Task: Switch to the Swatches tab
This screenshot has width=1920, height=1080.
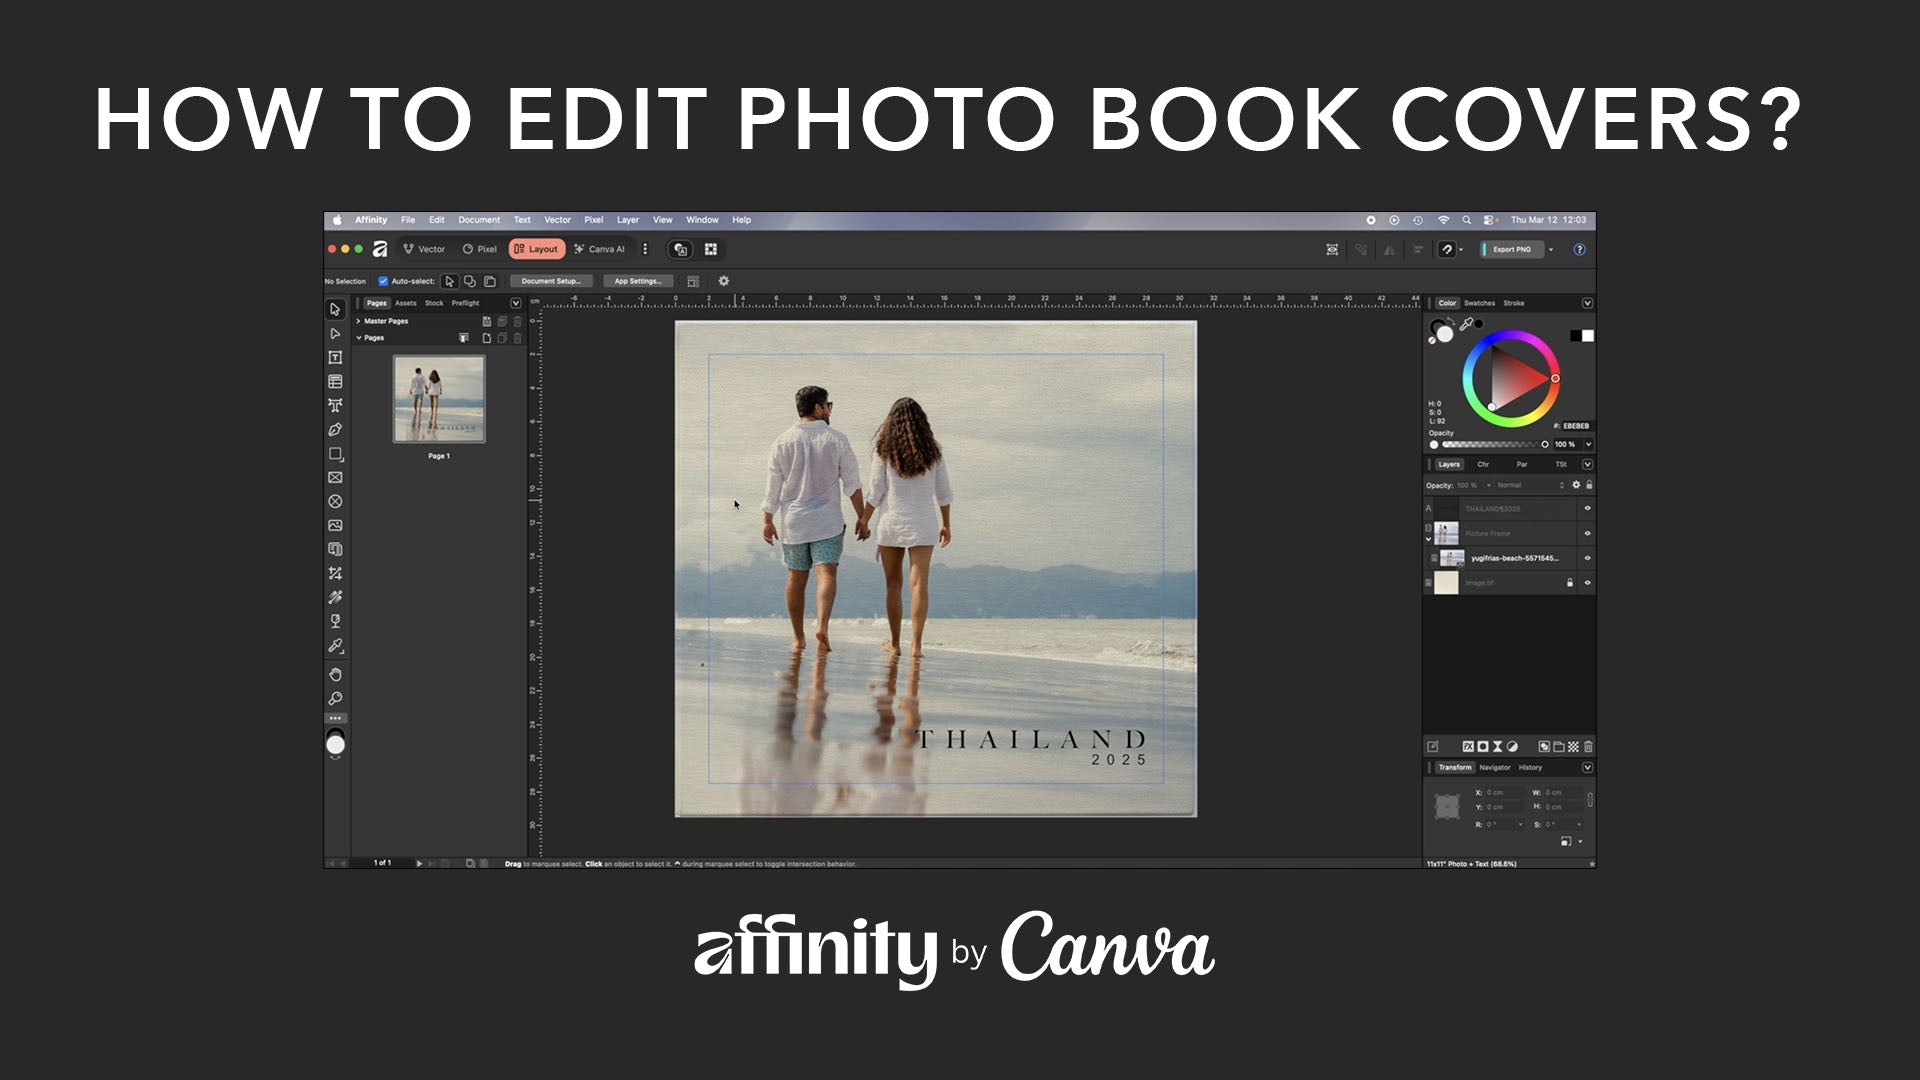Action: pyautogui.click(x=1479, y=303)
